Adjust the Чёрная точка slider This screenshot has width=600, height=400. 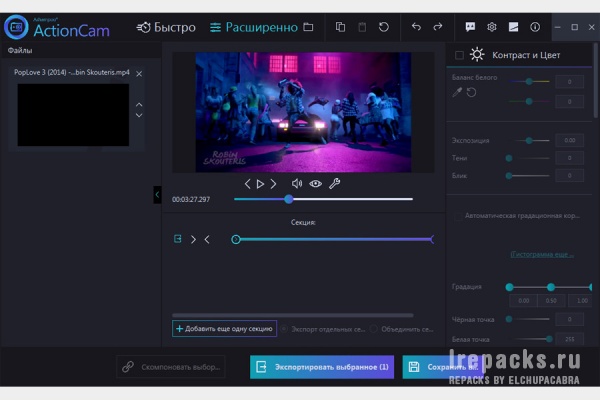(529, 319)
